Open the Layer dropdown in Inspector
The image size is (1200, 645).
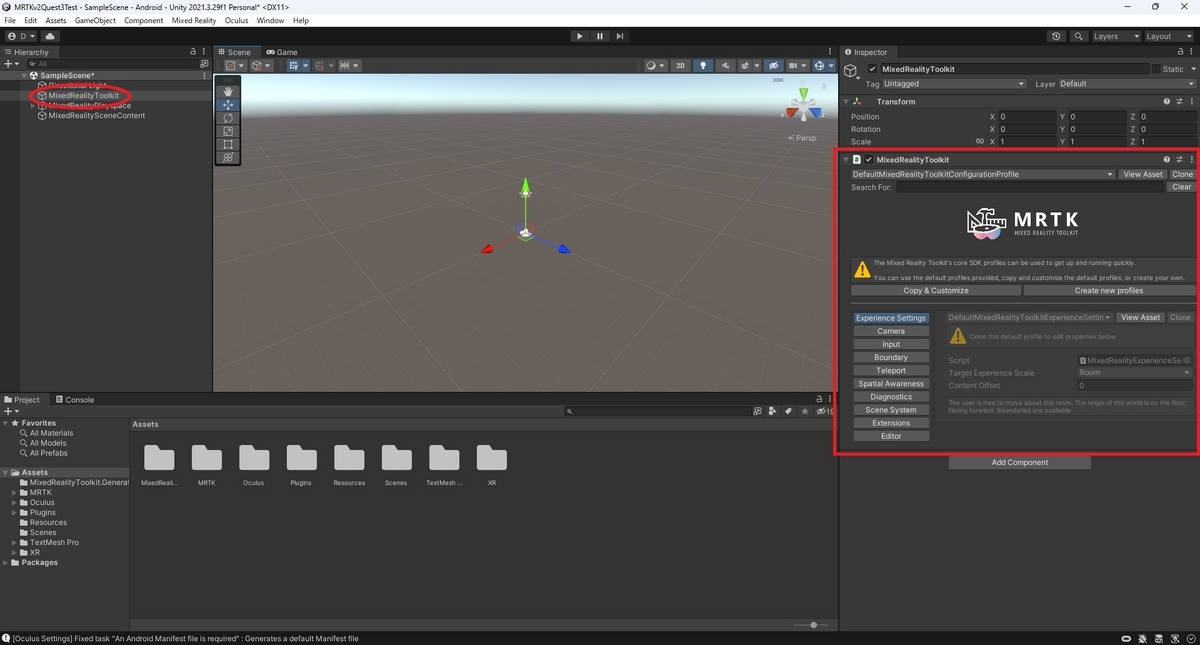click(x=1127, y=84)
